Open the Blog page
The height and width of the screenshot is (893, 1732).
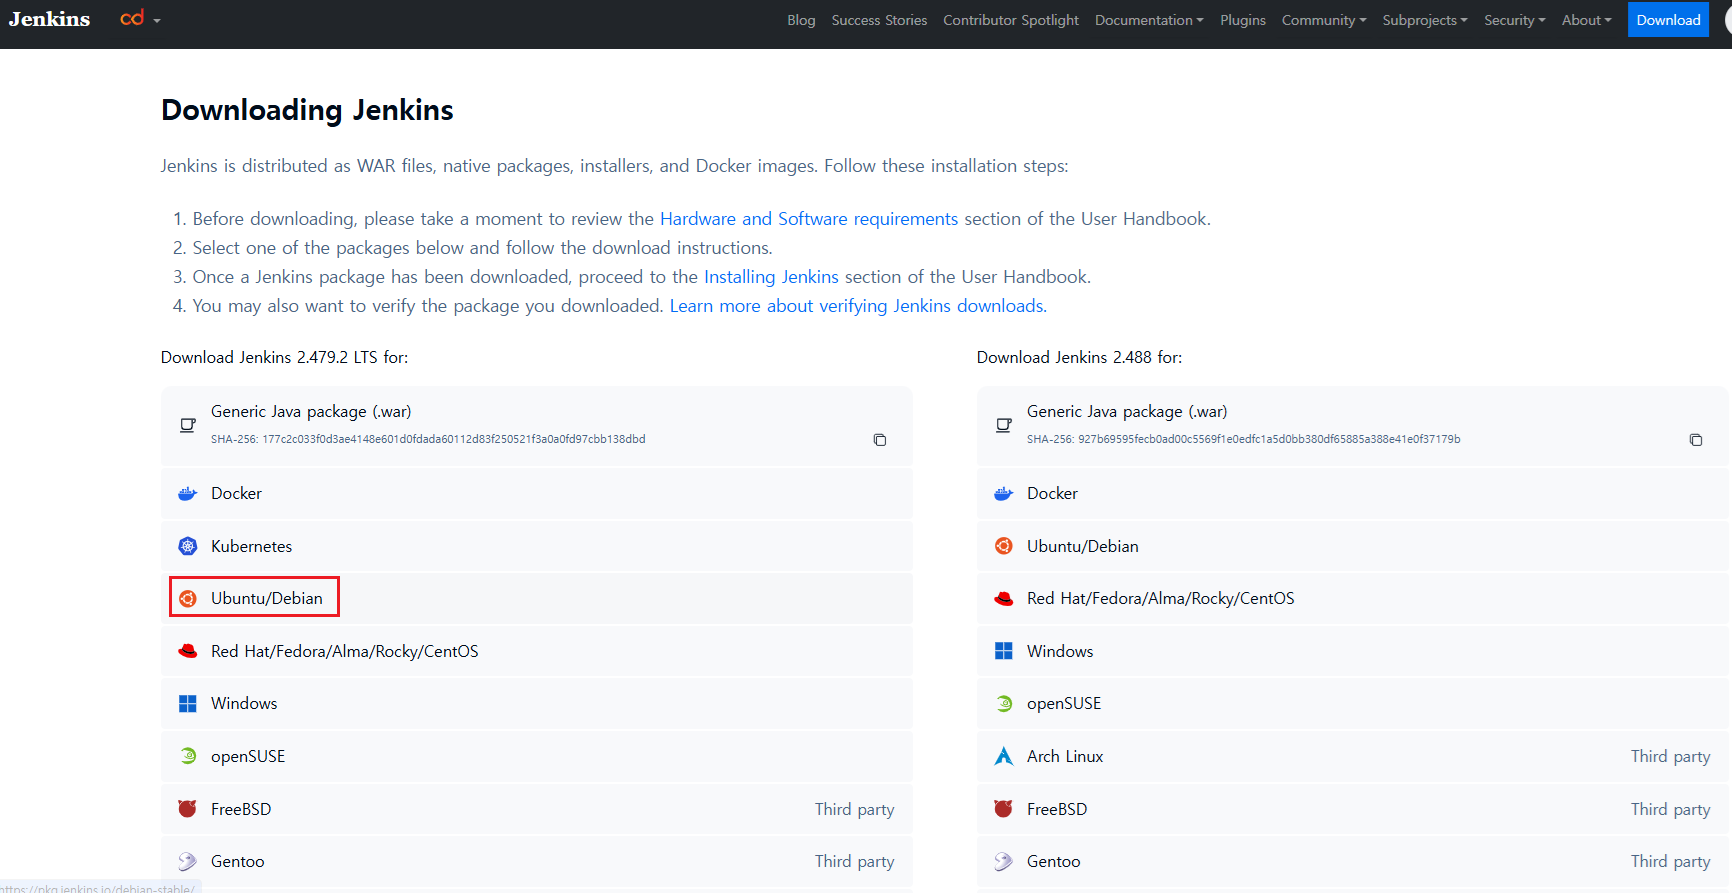pyautogui.click(x=801, y=20)
